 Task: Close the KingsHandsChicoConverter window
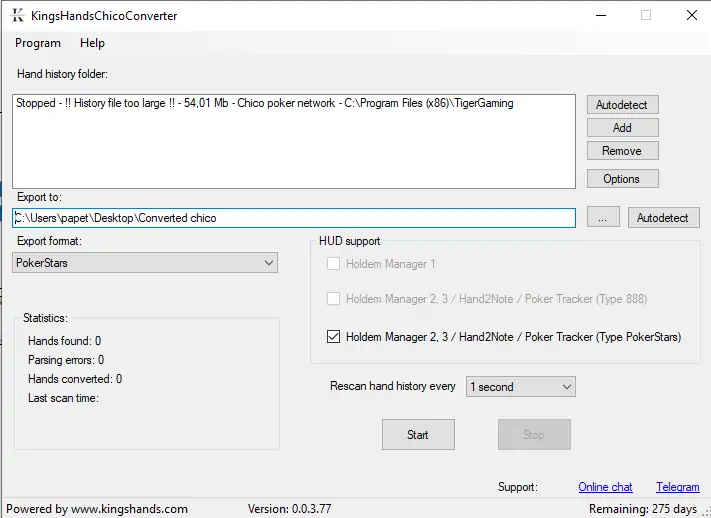coord(691,15)
